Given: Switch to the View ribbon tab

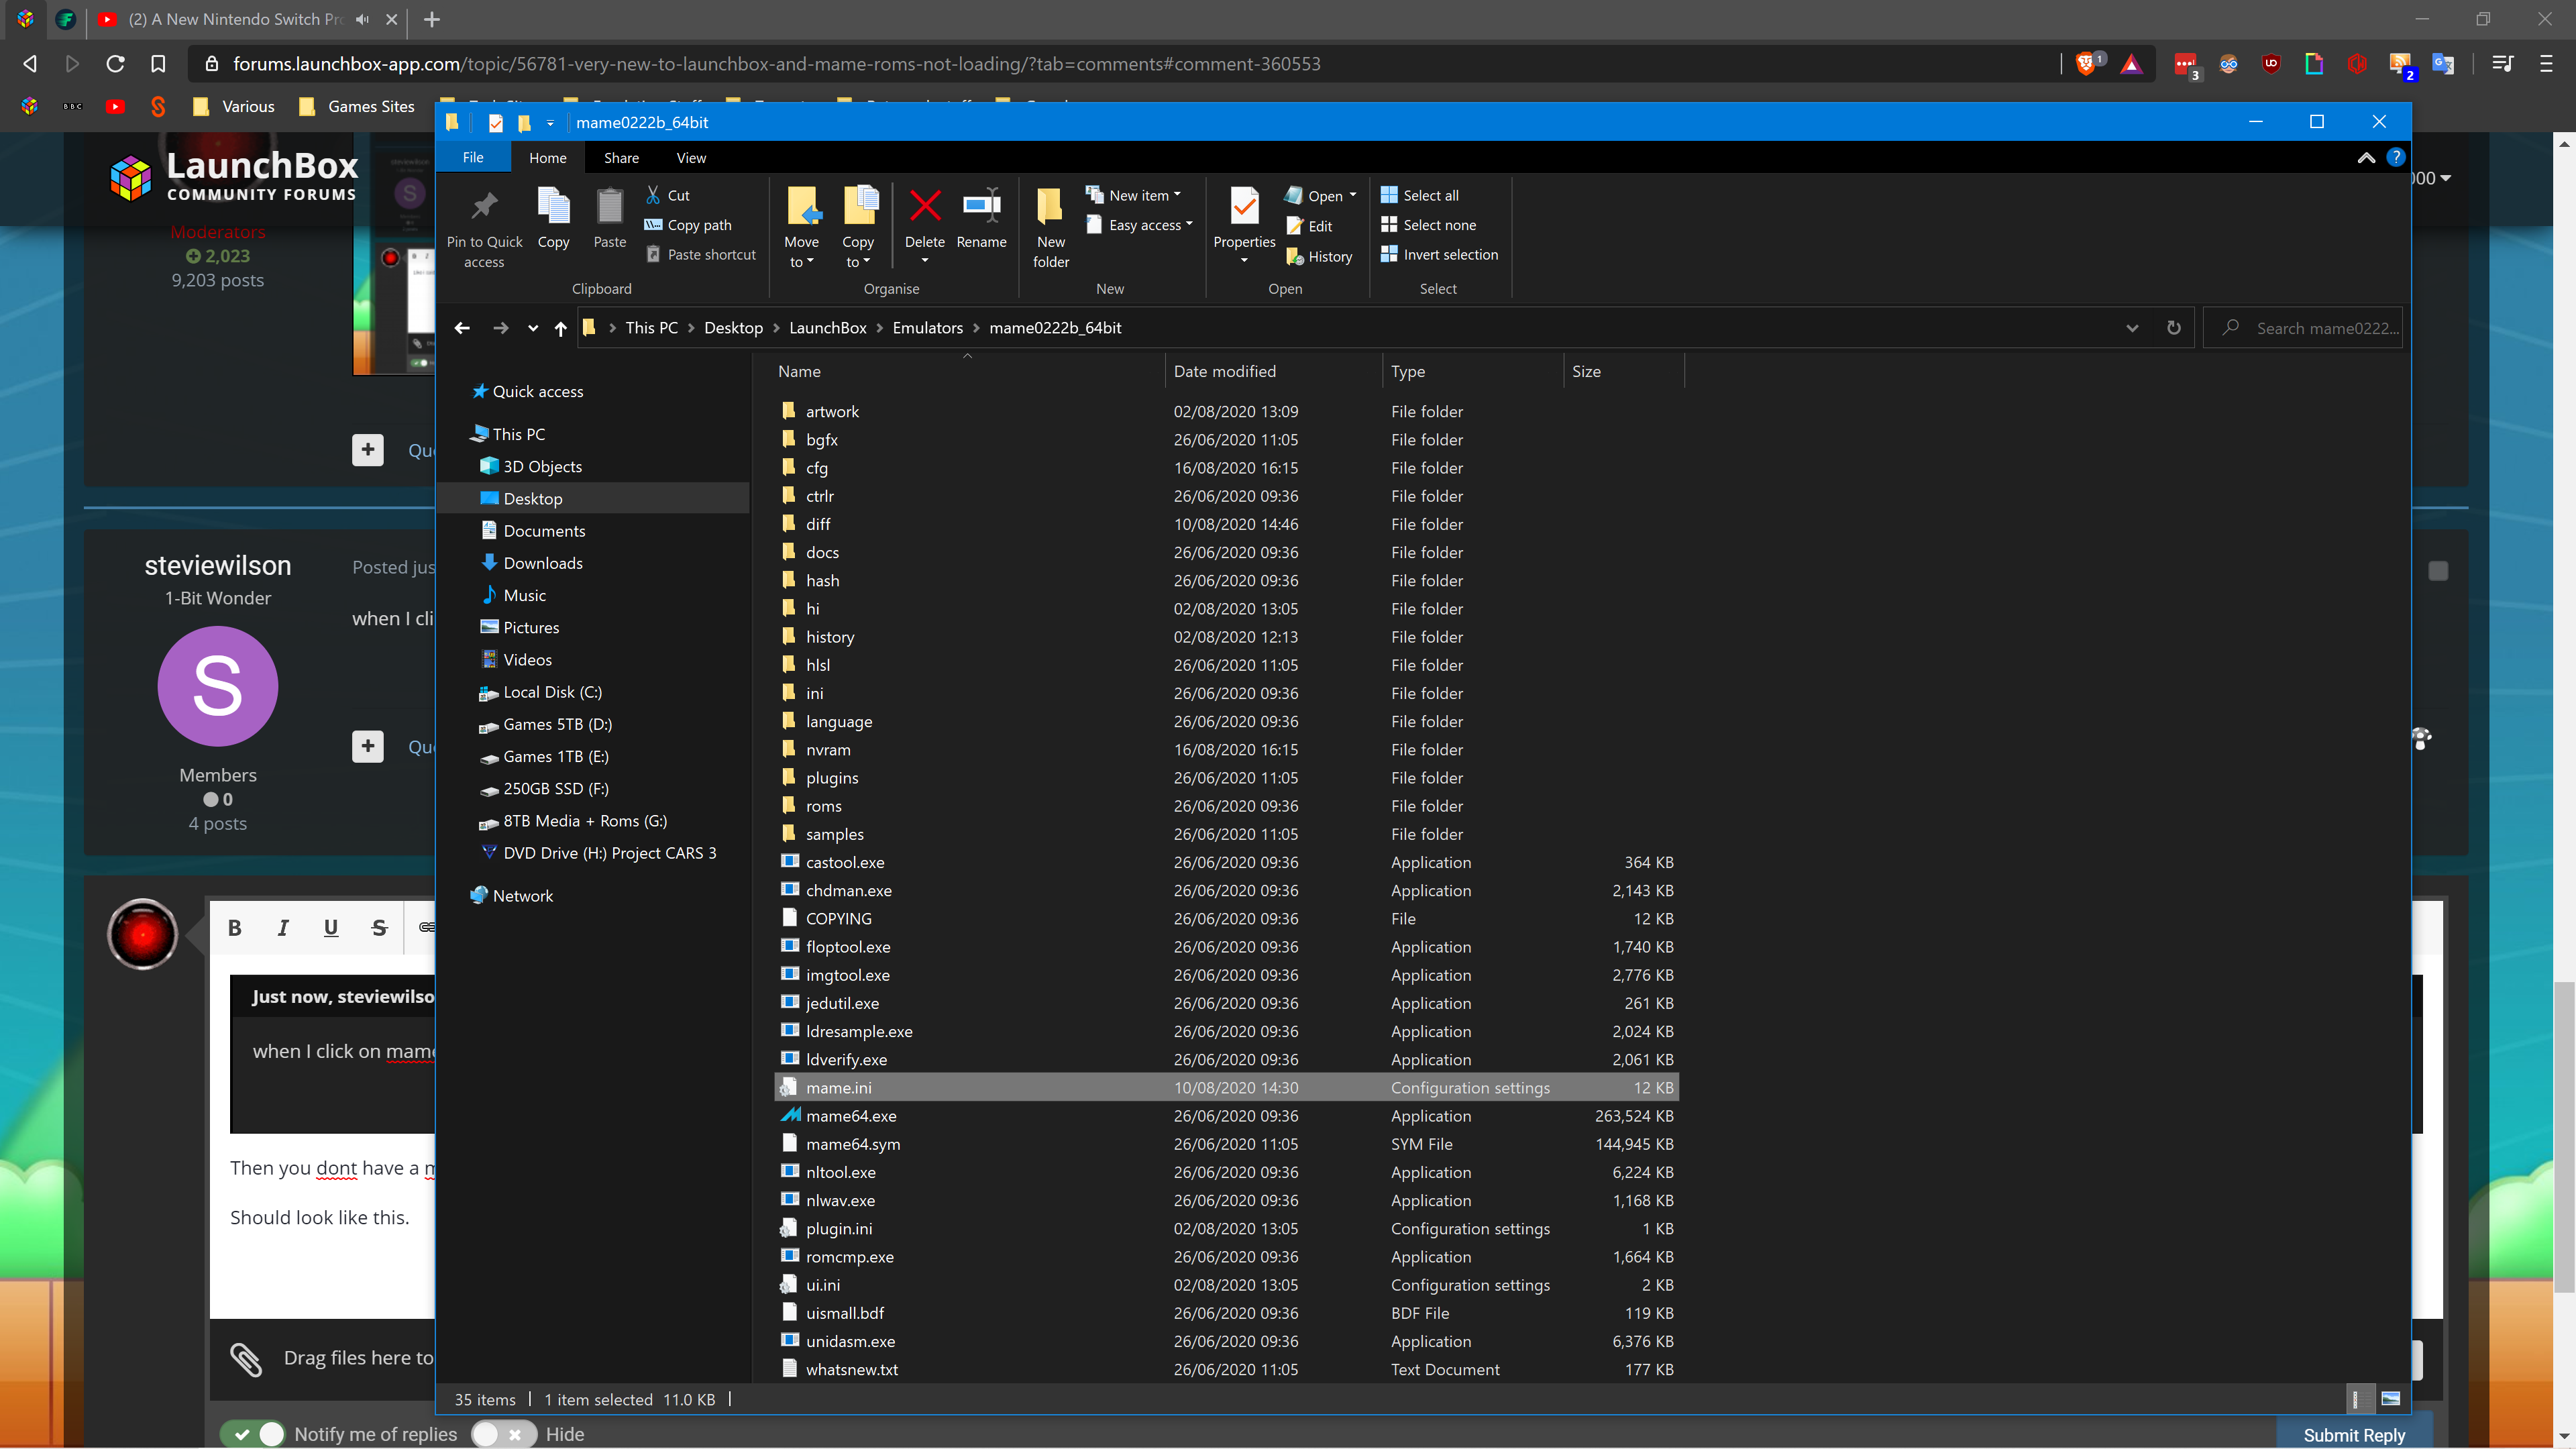Looking at the screenshot, I should click(691, 157).
